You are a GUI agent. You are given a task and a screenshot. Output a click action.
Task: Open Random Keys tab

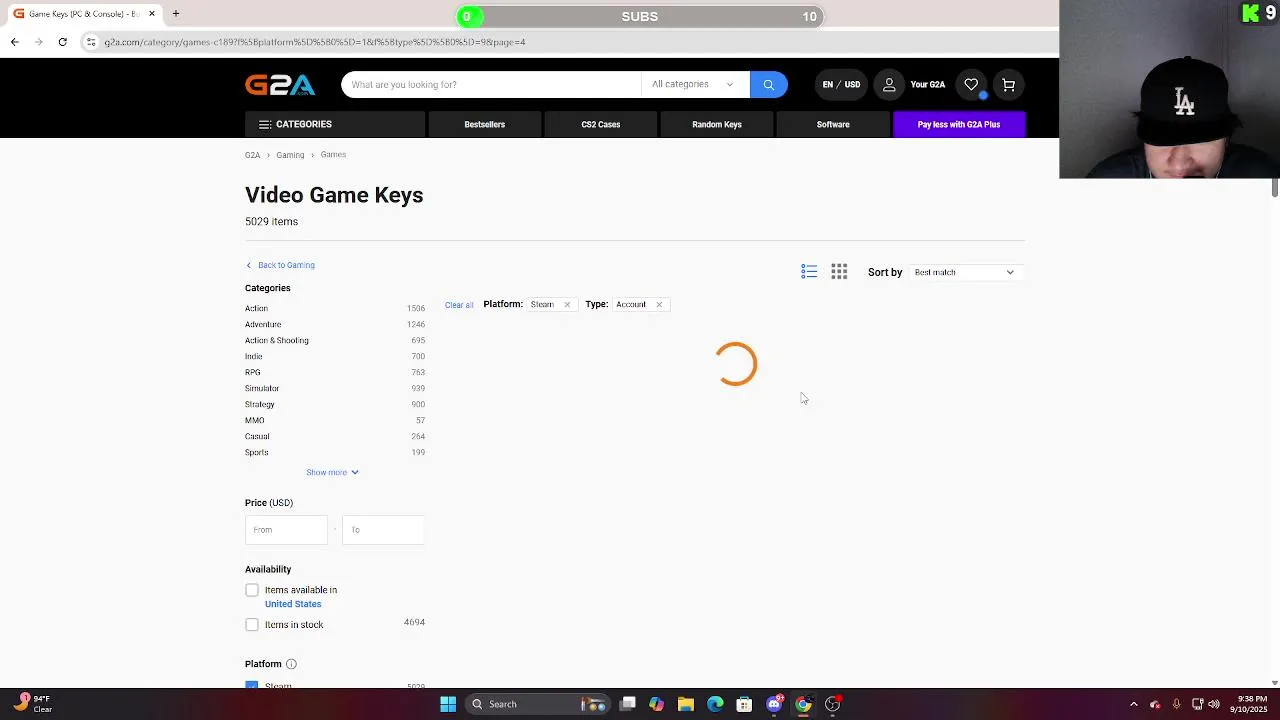coord(717,125)
